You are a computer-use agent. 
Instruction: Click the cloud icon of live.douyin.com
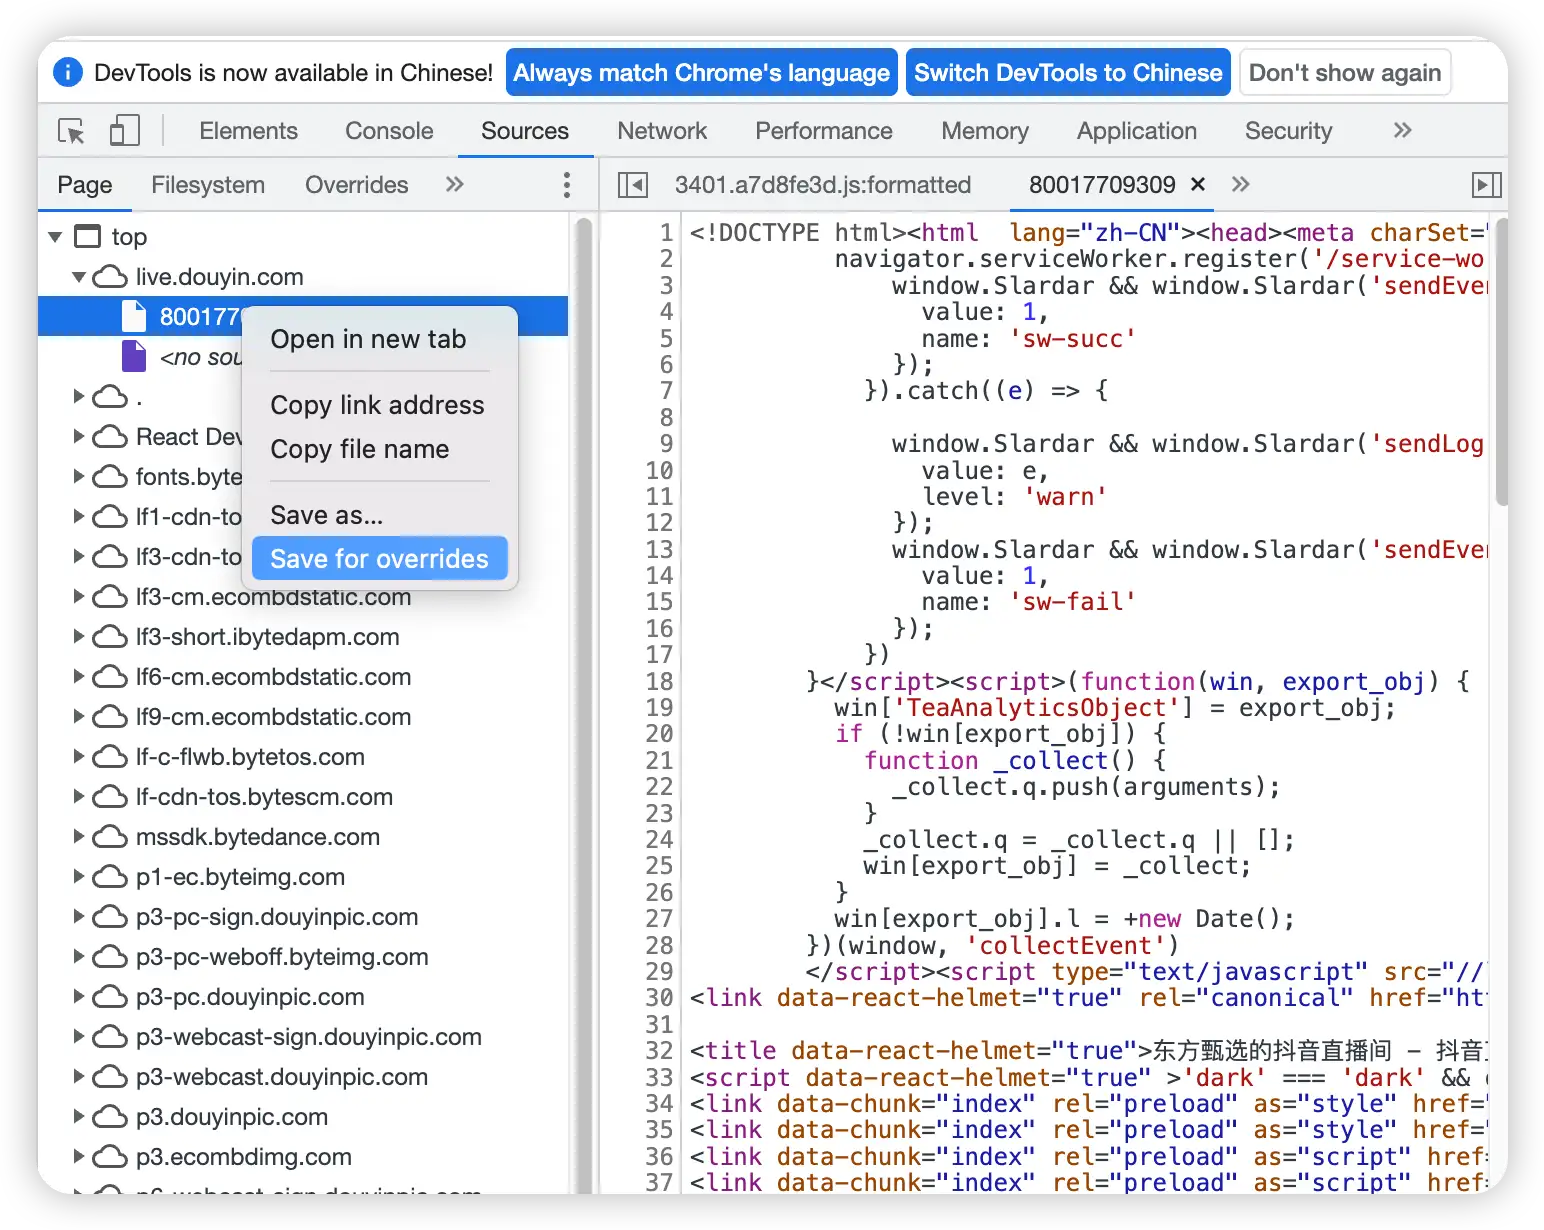tap(110, 277)
